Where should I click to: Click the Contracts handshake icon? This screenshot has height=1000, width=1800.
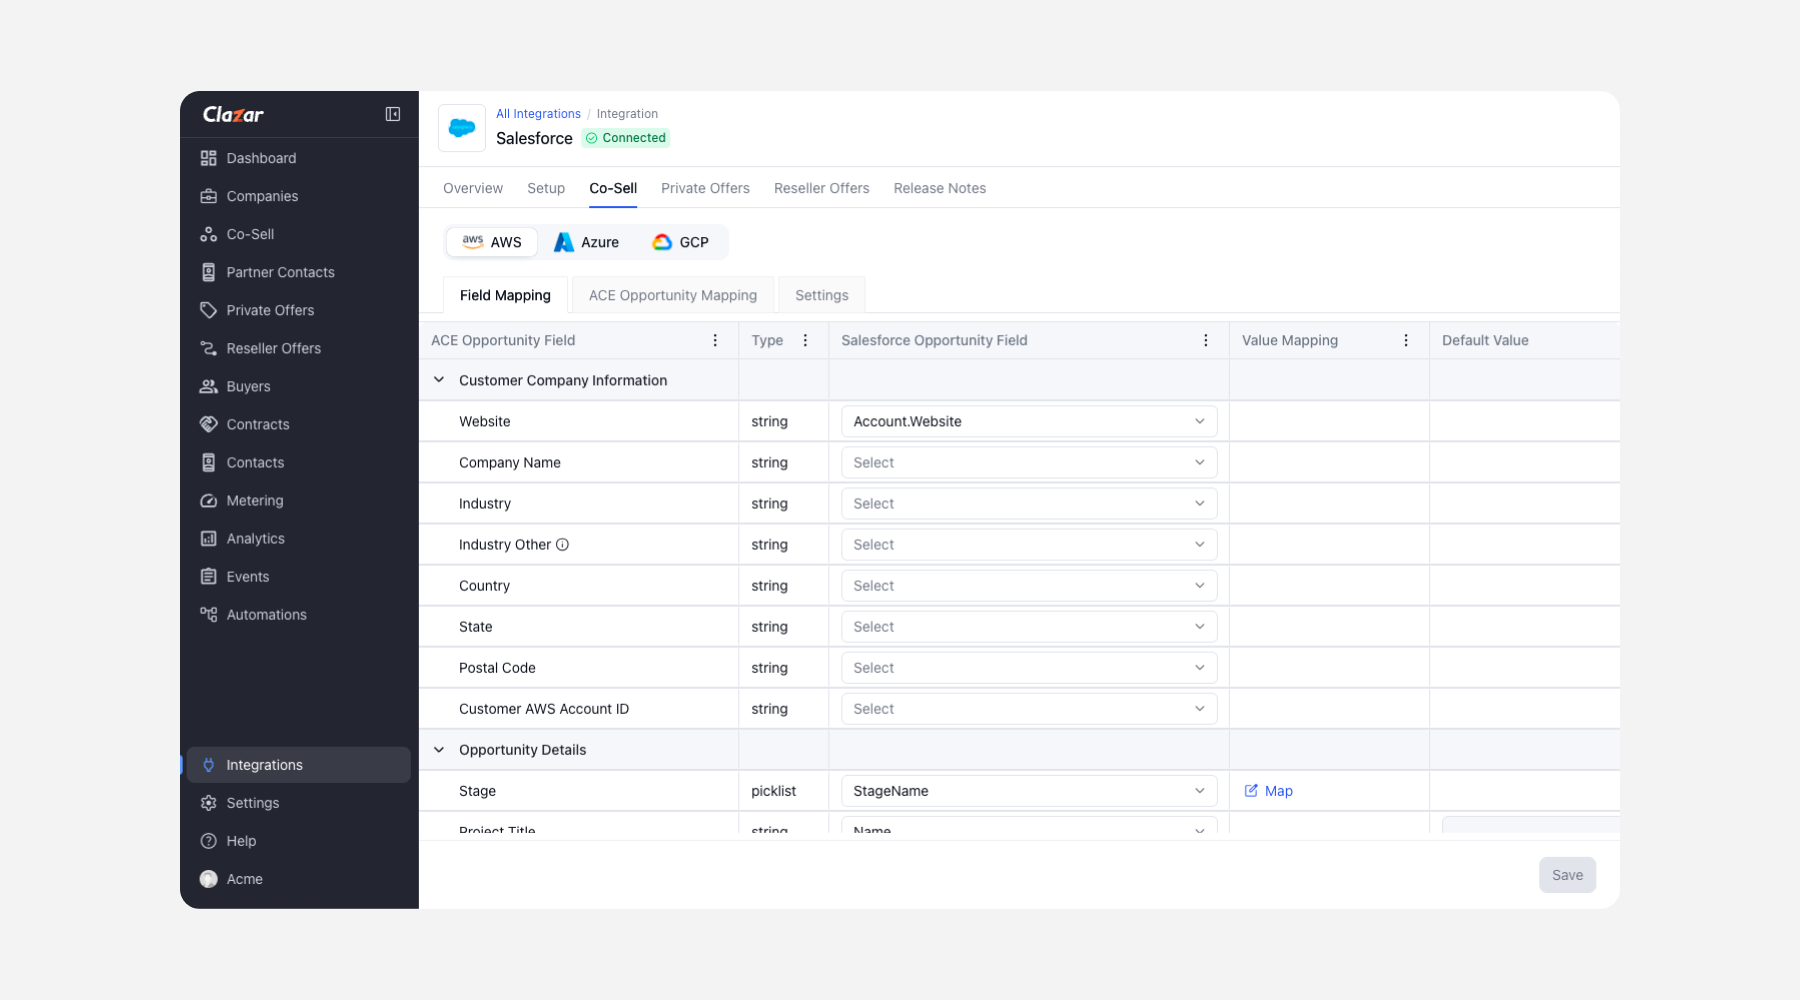[208, 424]
